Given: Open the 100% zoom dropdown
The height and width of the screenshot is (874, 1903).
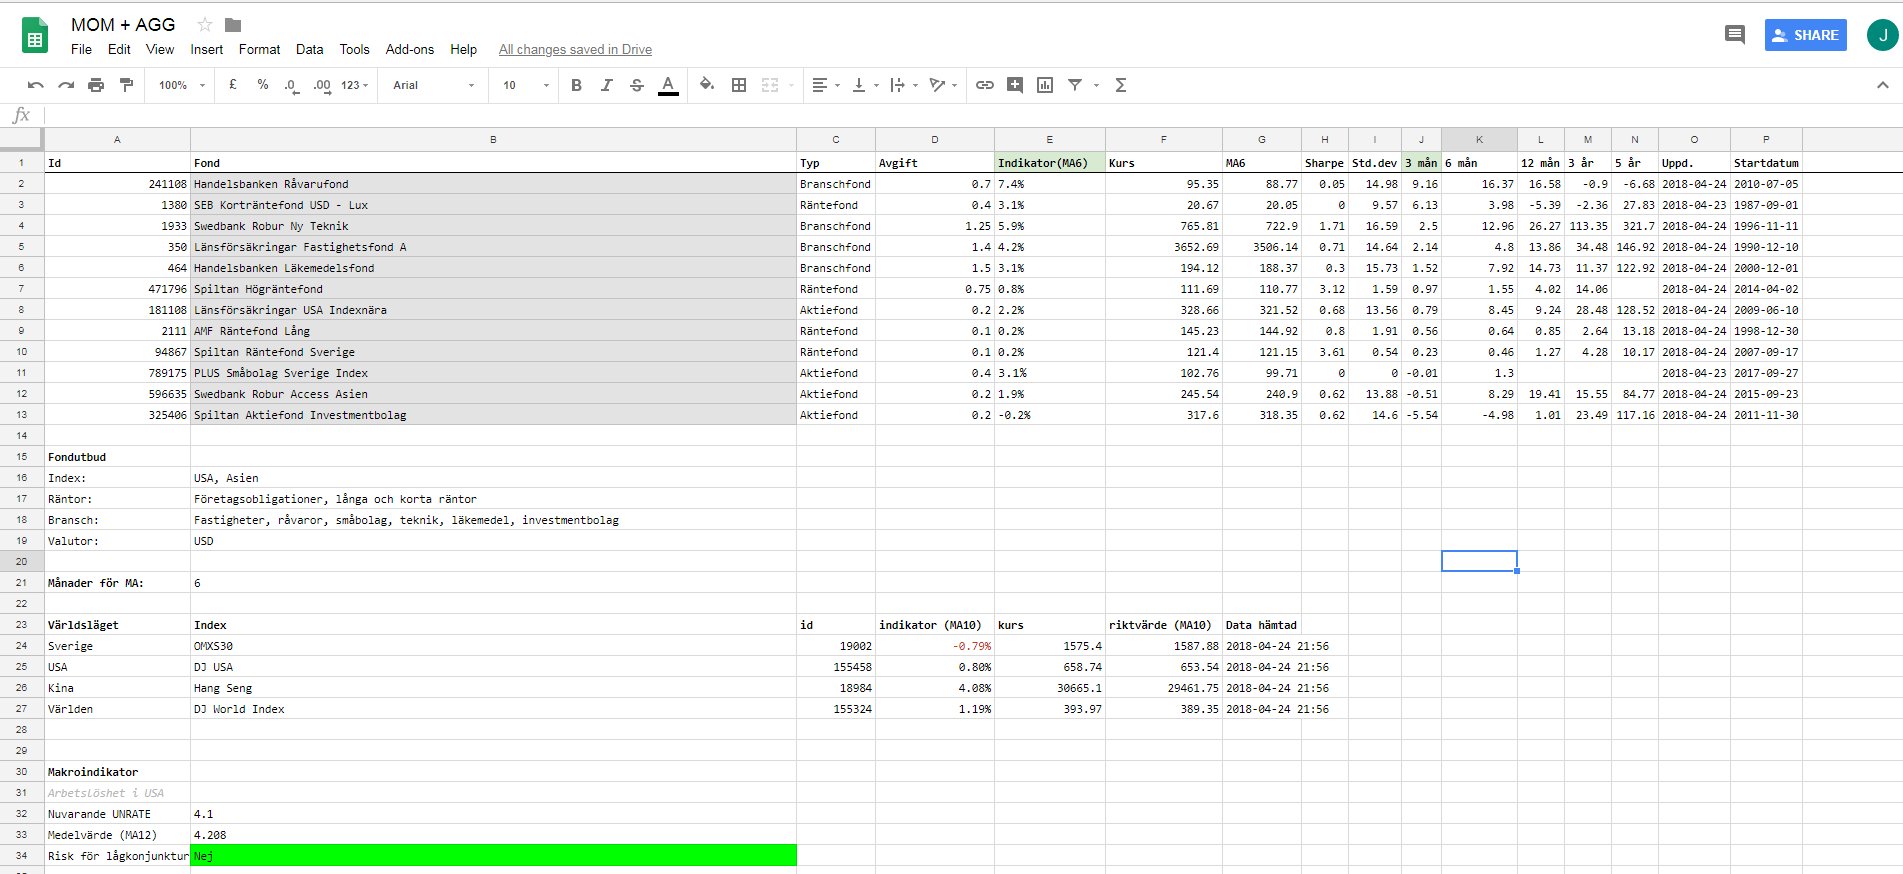Looking at the screenshot, I should pos(181,85).
